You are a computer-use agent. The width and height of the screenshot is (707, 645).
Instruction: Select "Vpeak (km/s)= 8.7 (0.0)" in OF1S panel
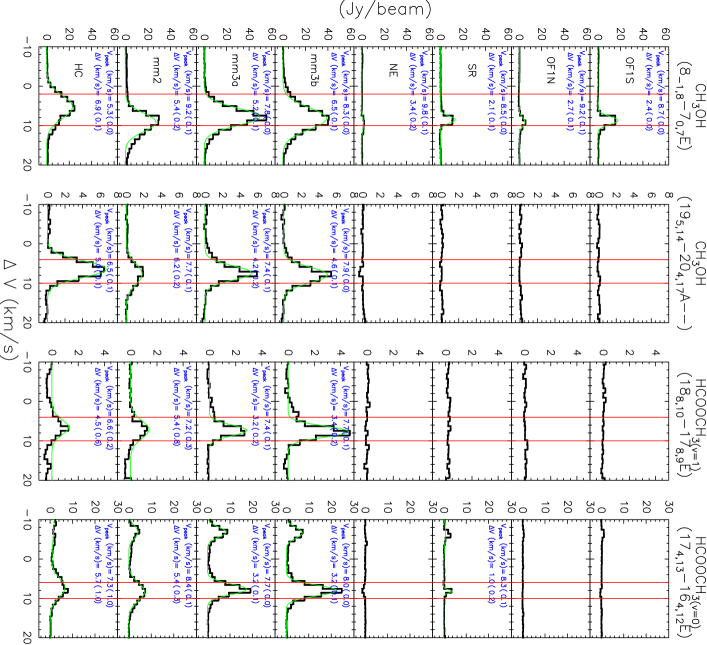661,90
